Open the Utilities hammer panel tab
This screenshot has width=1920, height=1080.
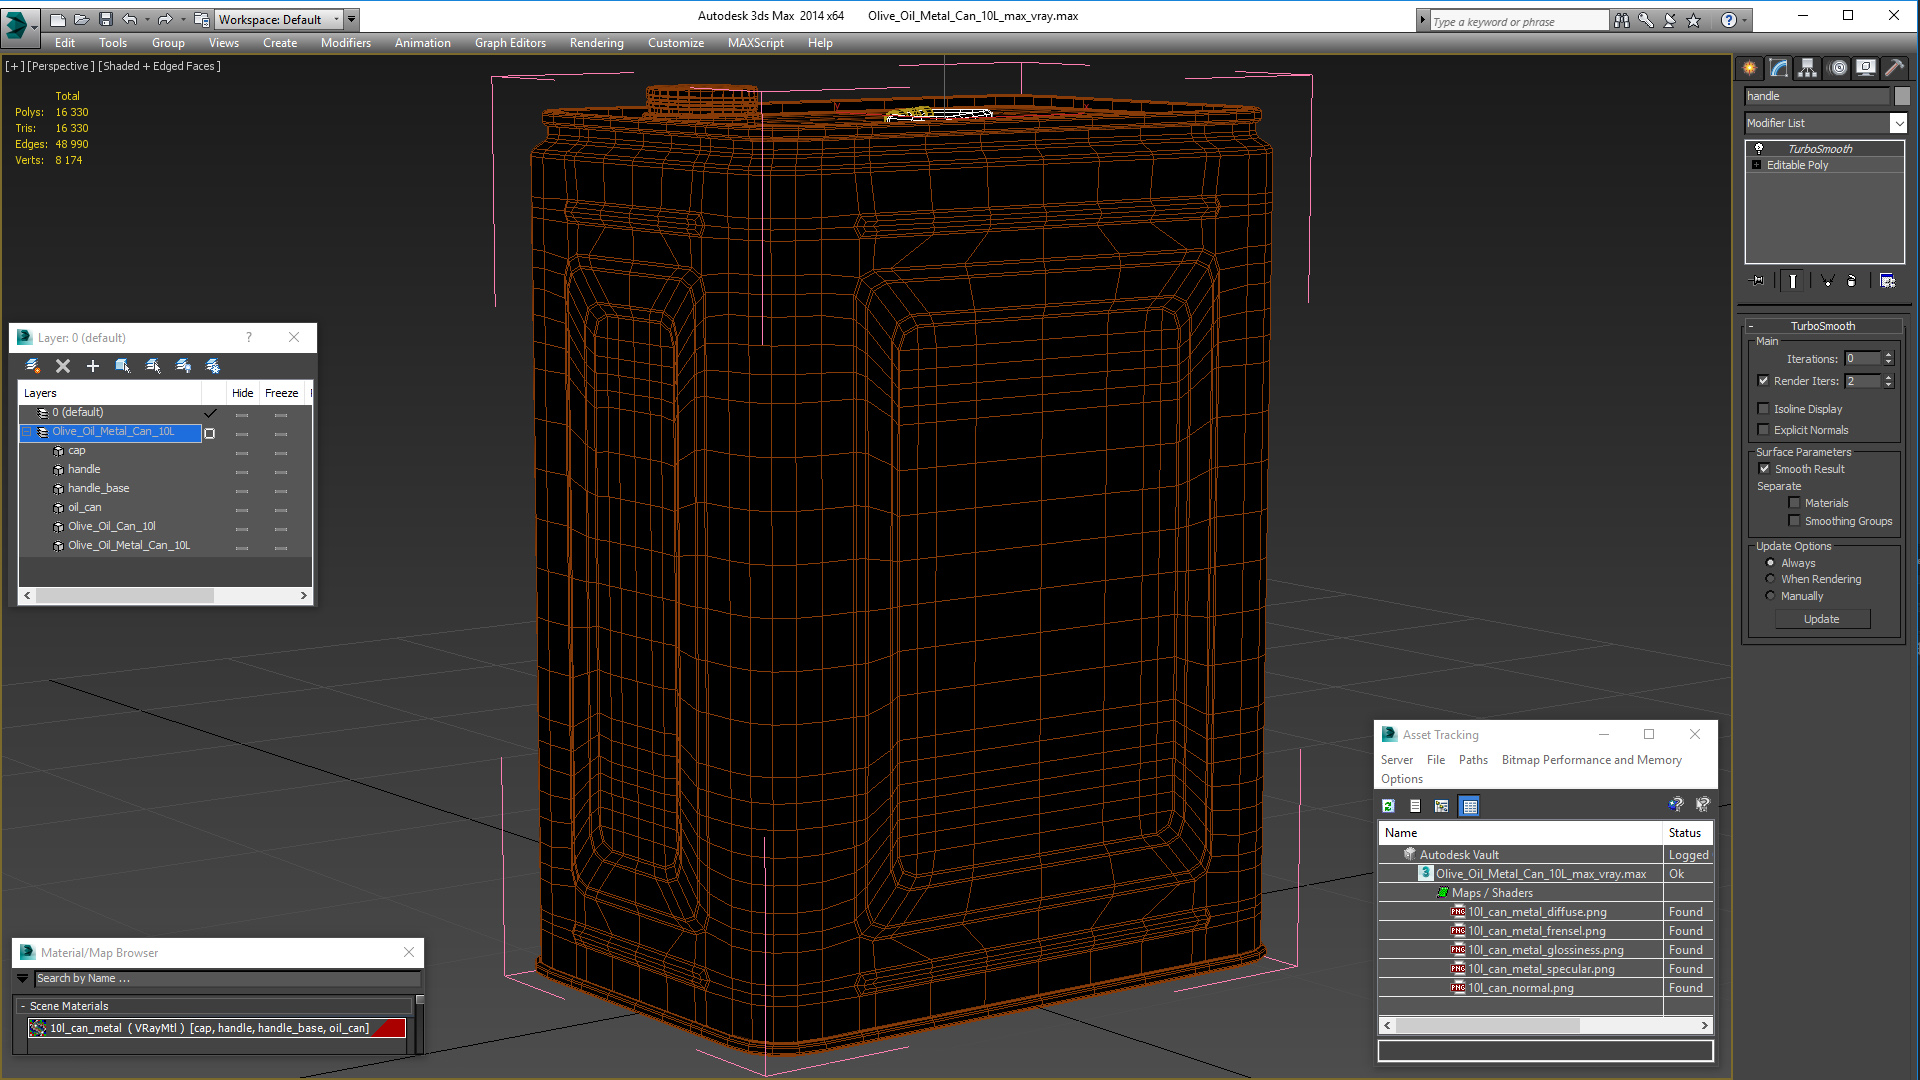pyautogui.click(x=1894, y=68)
